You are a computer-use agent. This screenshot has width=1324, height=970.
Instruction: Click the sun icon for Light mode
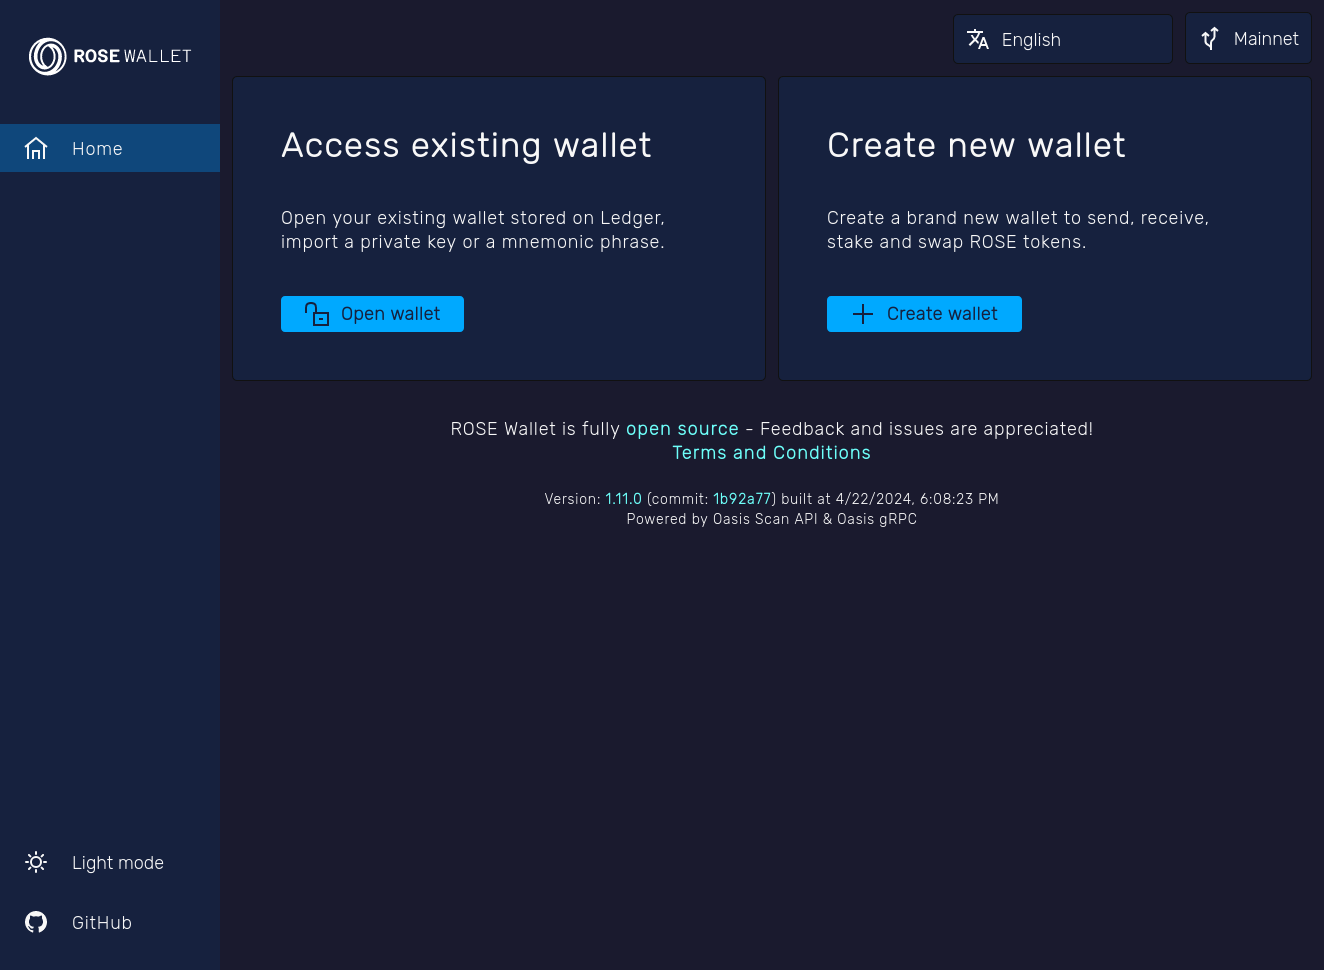coord(36,863)
